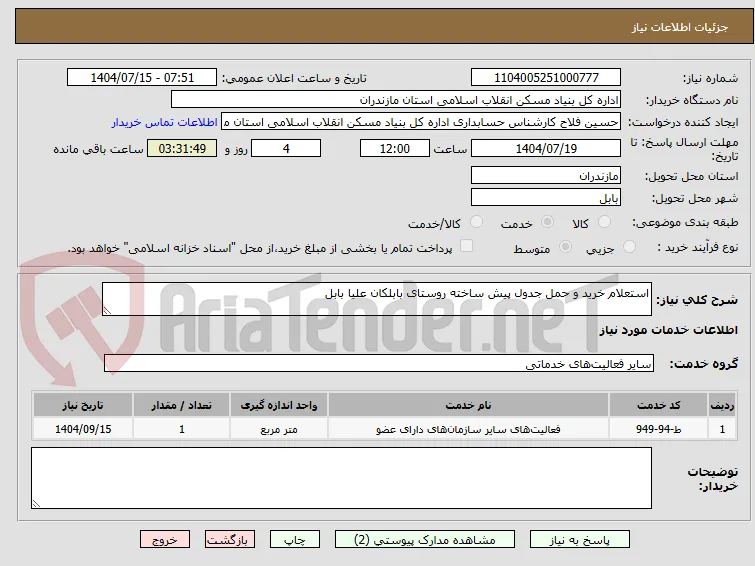
Task: Click the کد خدمت column header
Action: (658, 405)
